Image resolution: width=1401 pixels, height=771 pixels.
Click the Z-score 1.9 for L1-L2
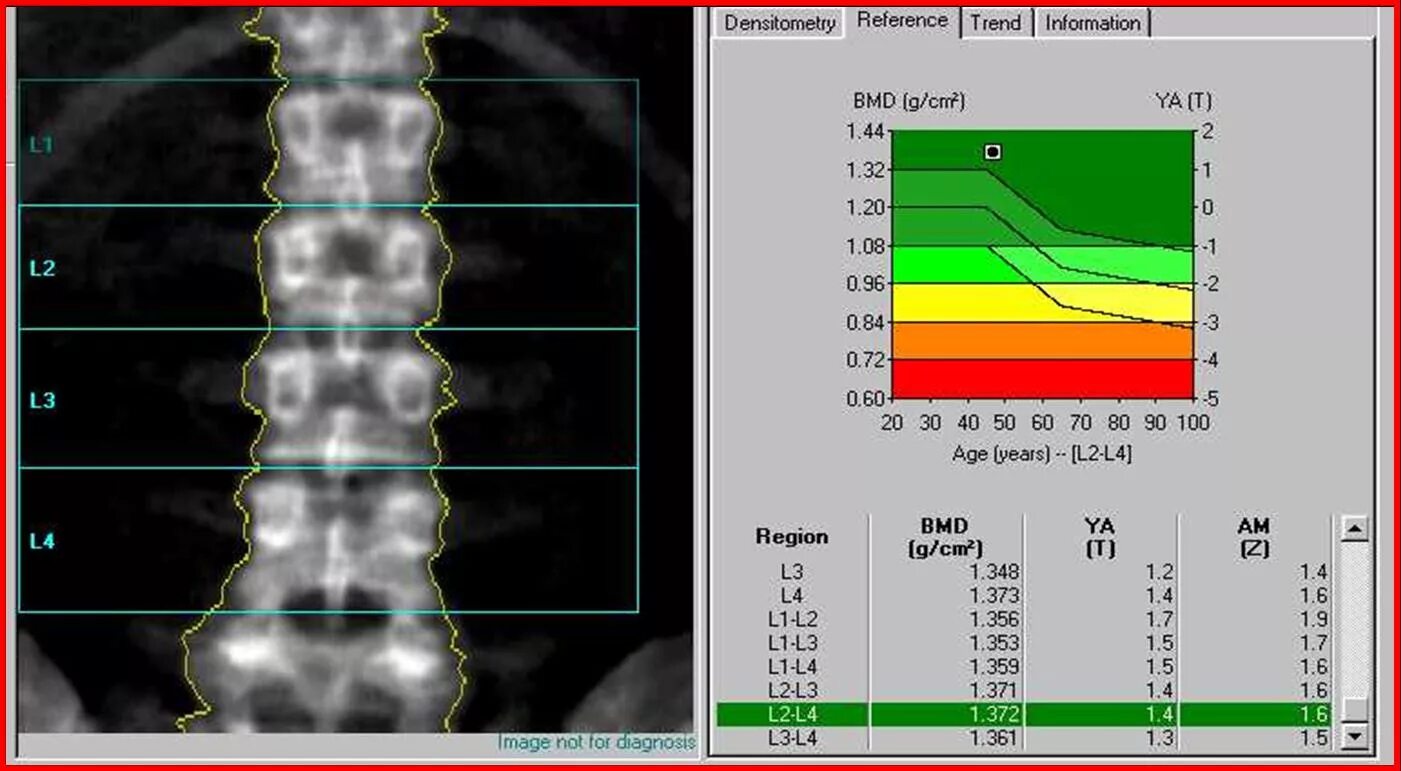pos(1314,620)
